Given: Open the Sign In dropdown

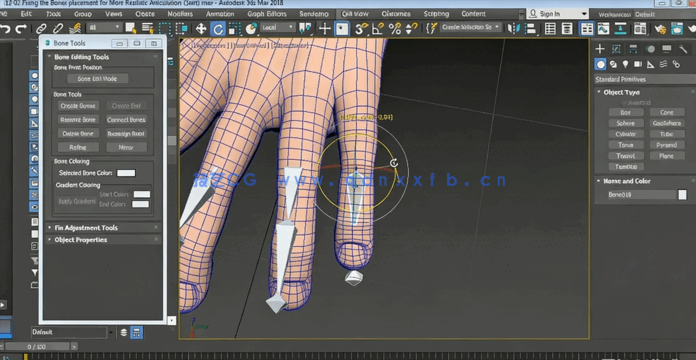Looking at the screenshot, I should (558, 14).
